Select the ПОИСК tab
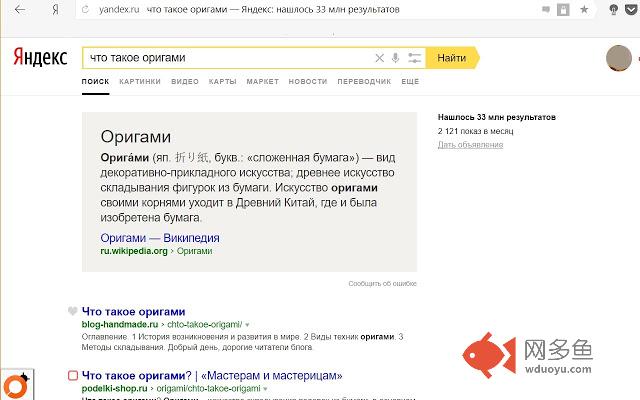Viewport: 640px width, 400px height. coord(95,82)
